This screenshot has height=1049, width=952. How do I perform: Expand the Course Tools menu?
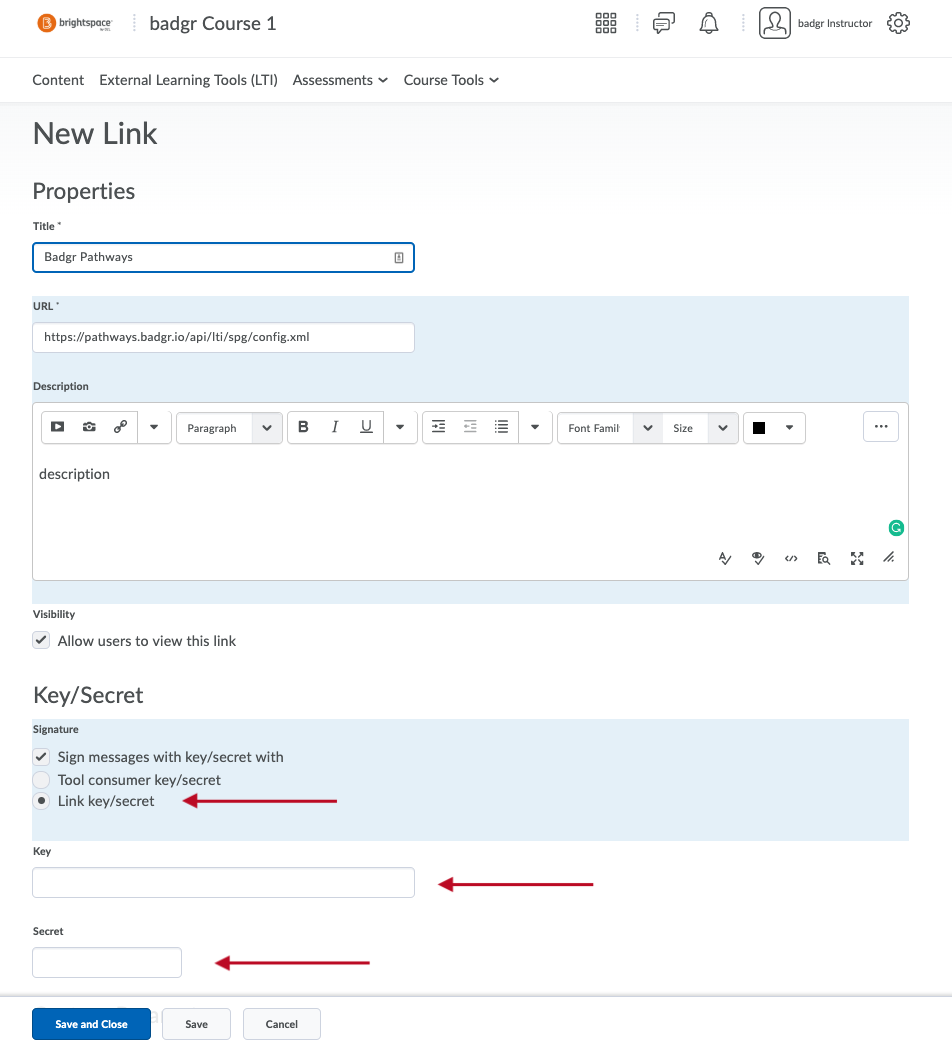coord(451,80)
